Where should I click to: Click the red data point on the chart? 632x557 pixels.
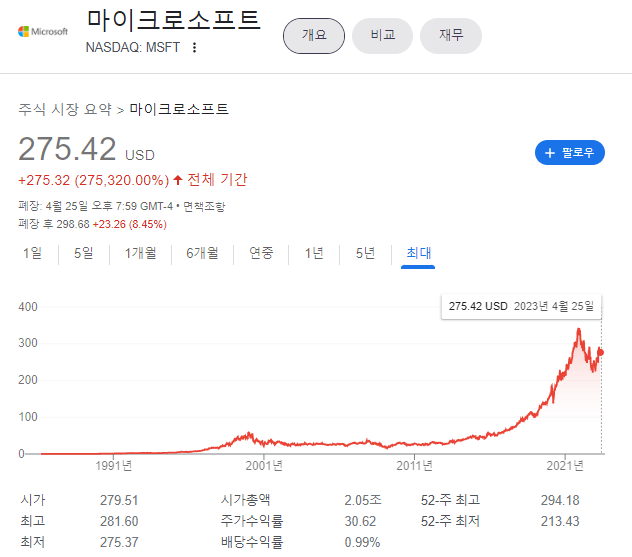[x=600, y=353]
